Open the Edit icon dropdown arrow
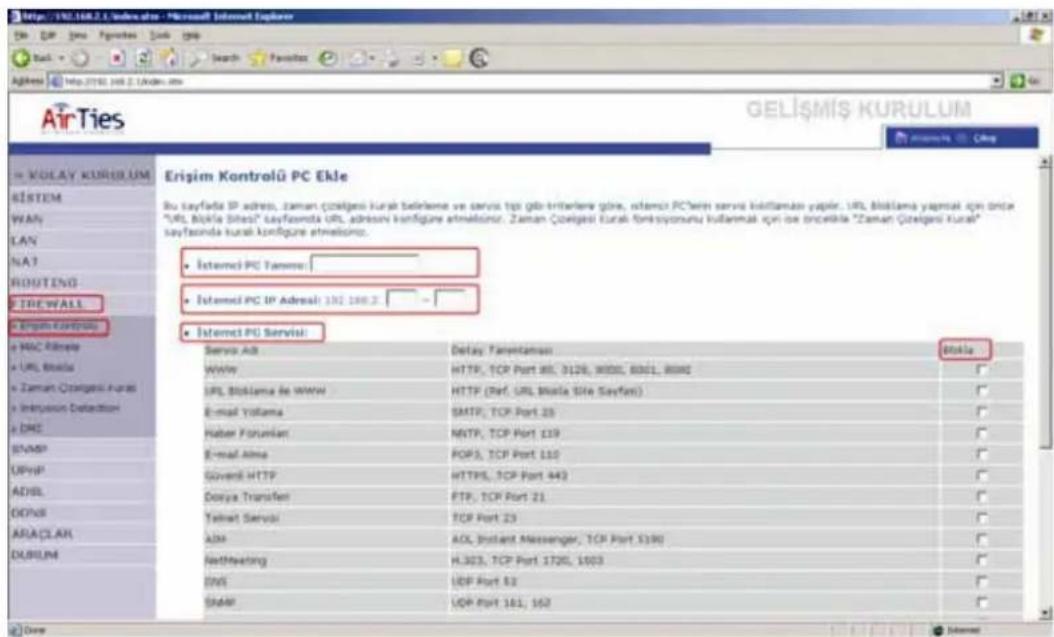This screenshot has height=637, width=1054. [x=433, y=58]
